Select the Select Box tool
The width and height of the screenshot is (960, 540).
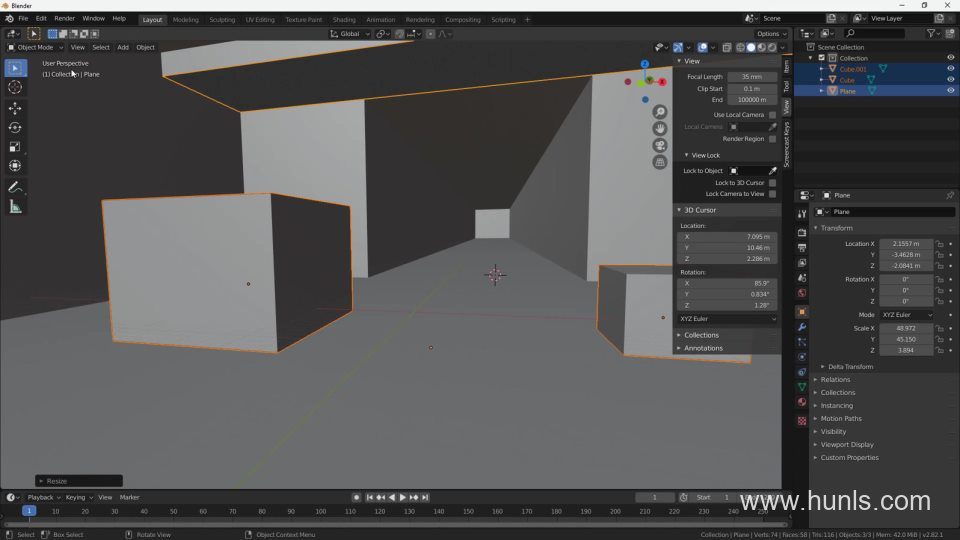coord(15,68)
